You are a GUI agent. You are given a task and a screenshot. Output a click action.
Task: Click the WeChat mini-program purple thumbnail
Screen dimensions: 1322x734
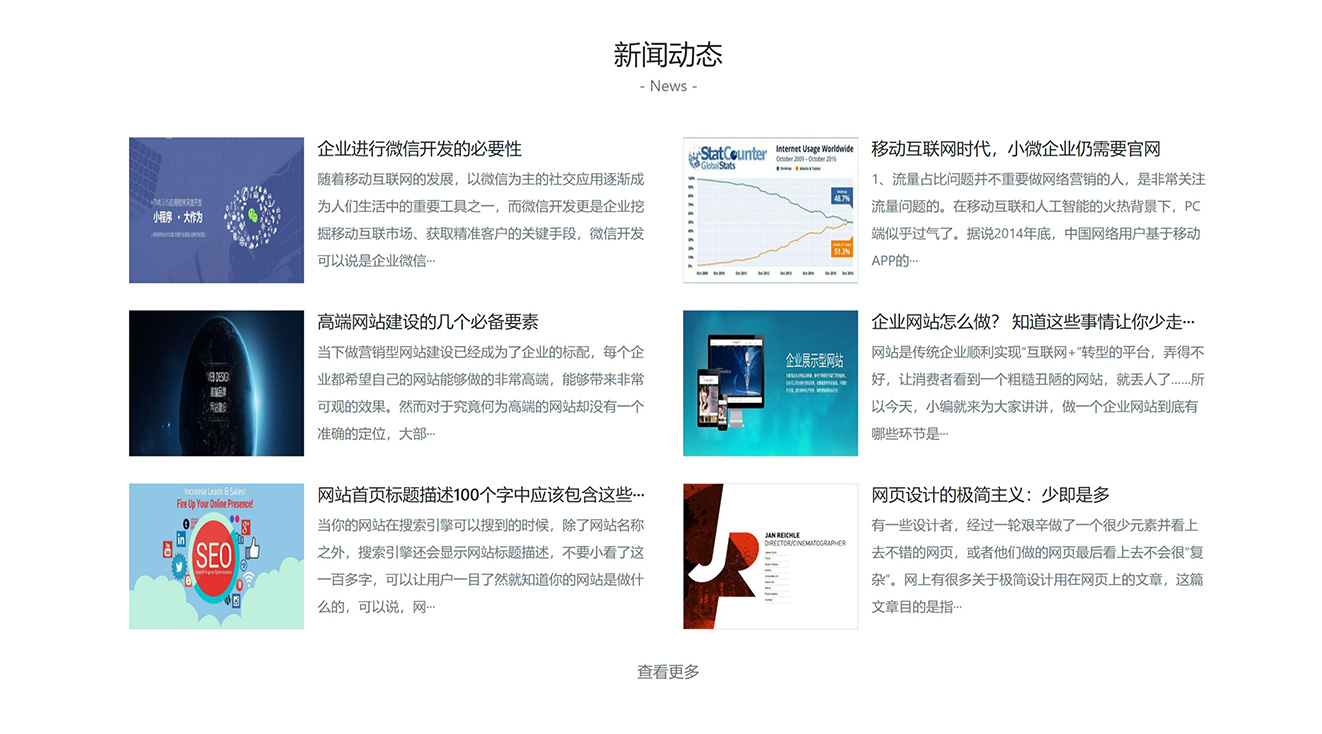point(216,210)
